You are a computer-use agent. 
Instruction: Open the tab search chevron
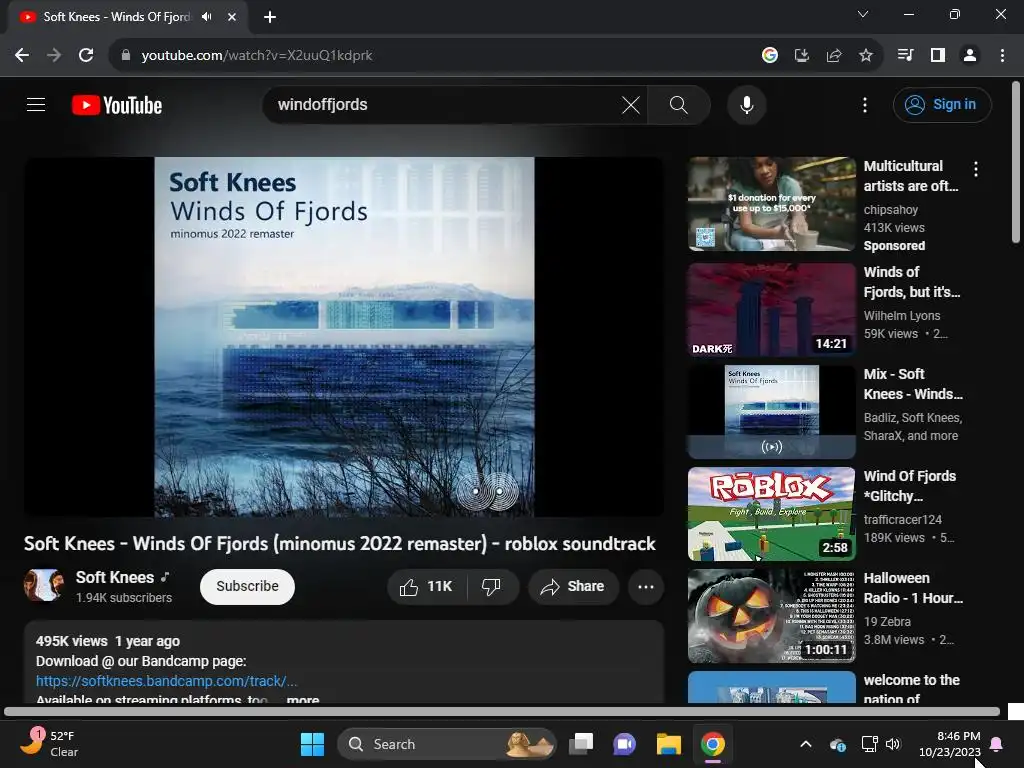[x=863, y=14]
